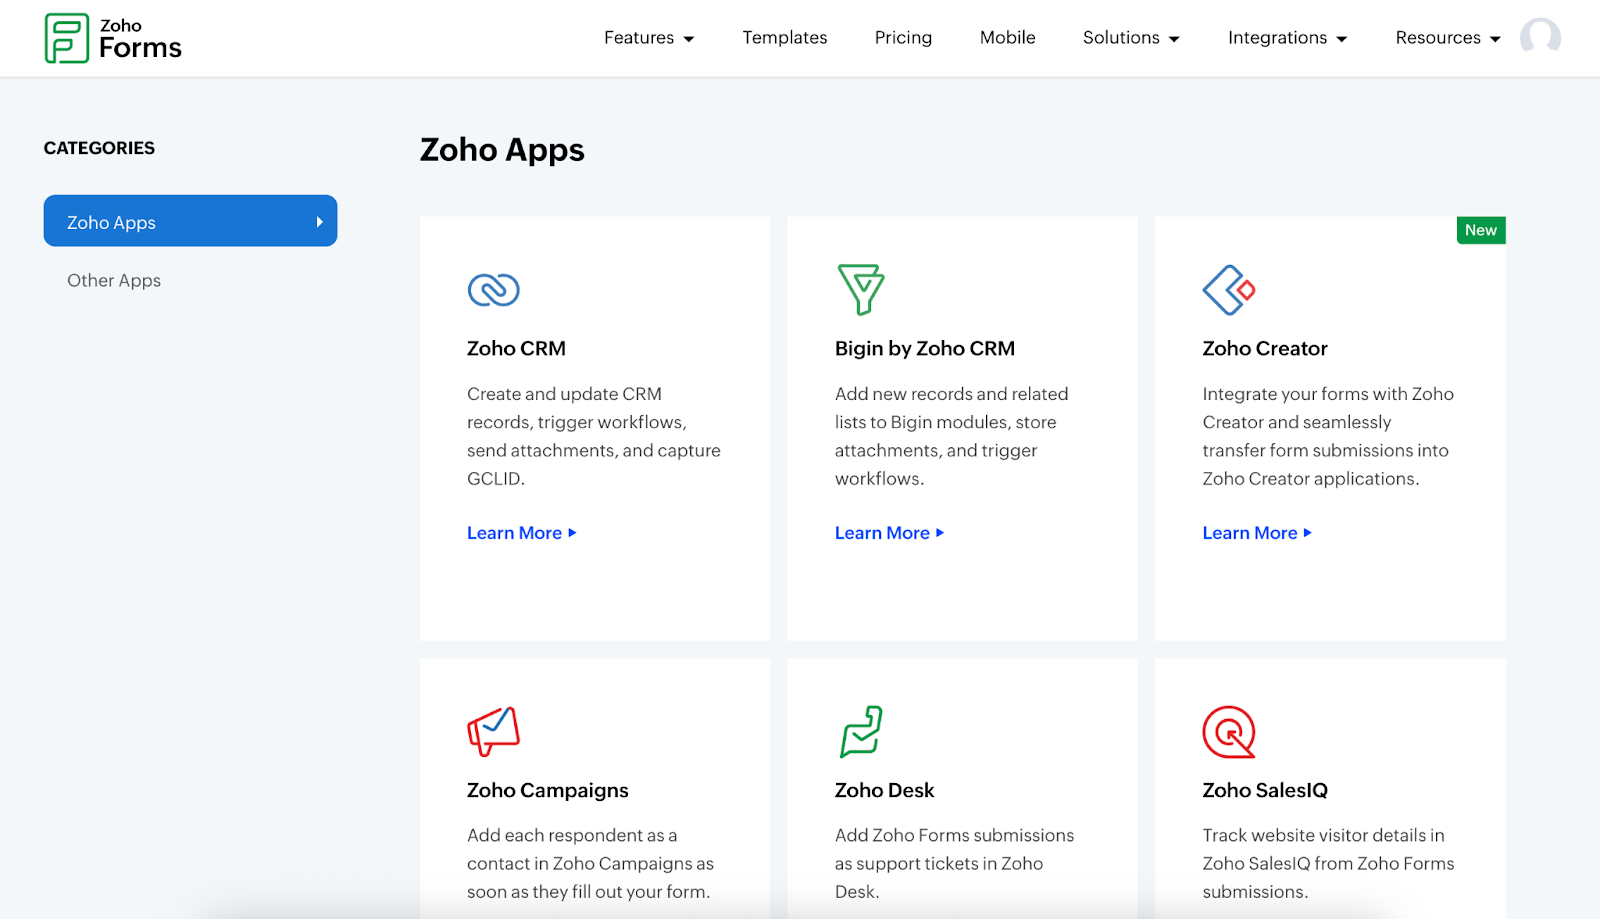1600x919 pixels.
Task: Click the Zoho Campaigns megaphone icon
Action: point(493,731)
